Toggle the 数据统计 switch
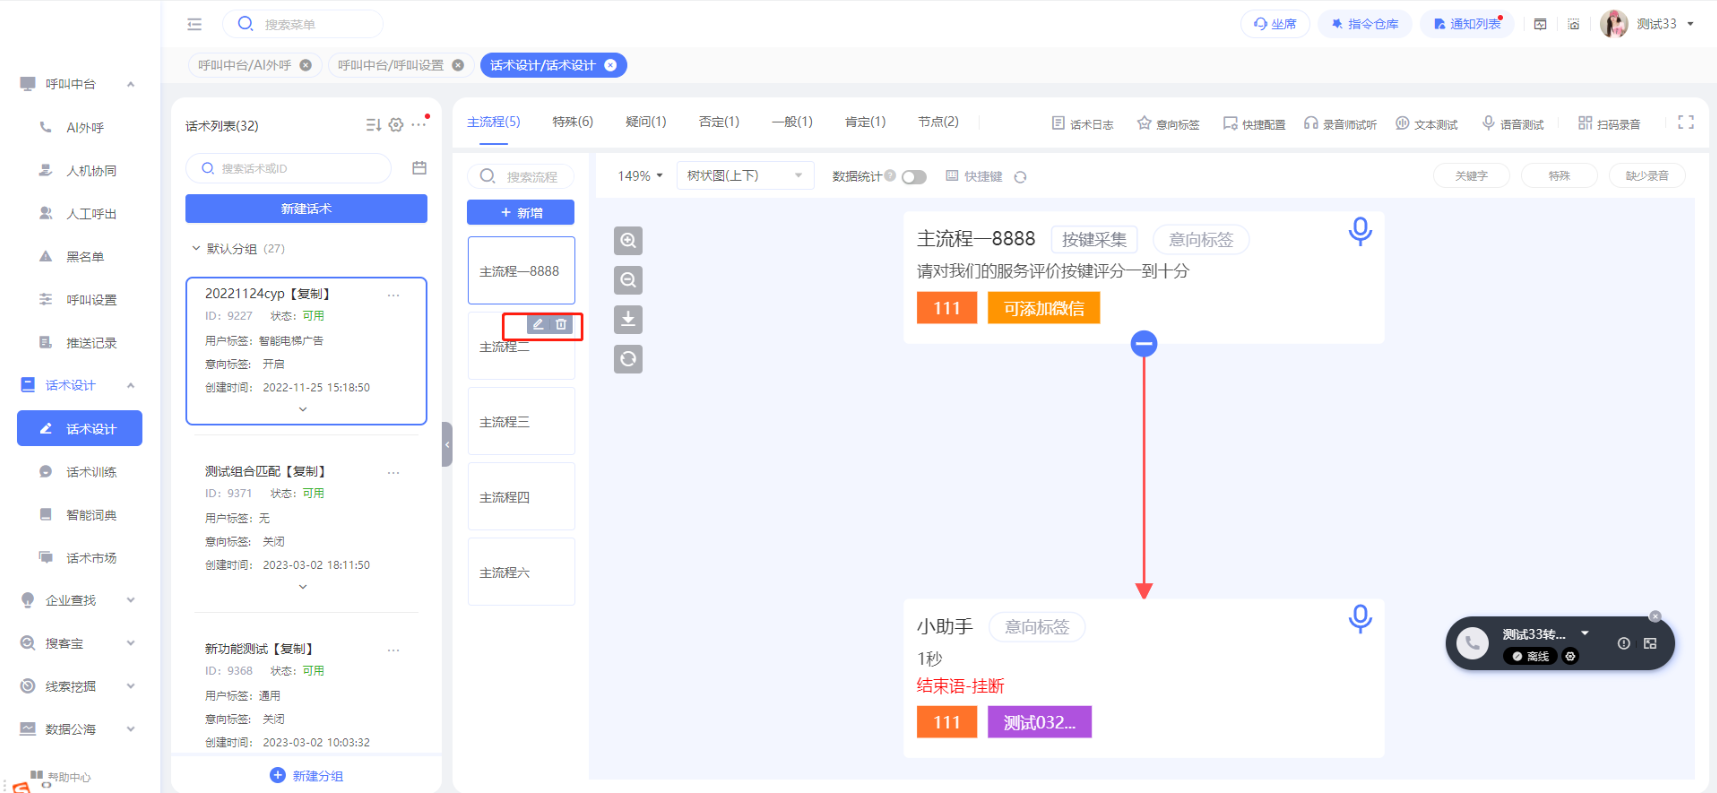The image size is (1717, 793). [x=913, y=177]
